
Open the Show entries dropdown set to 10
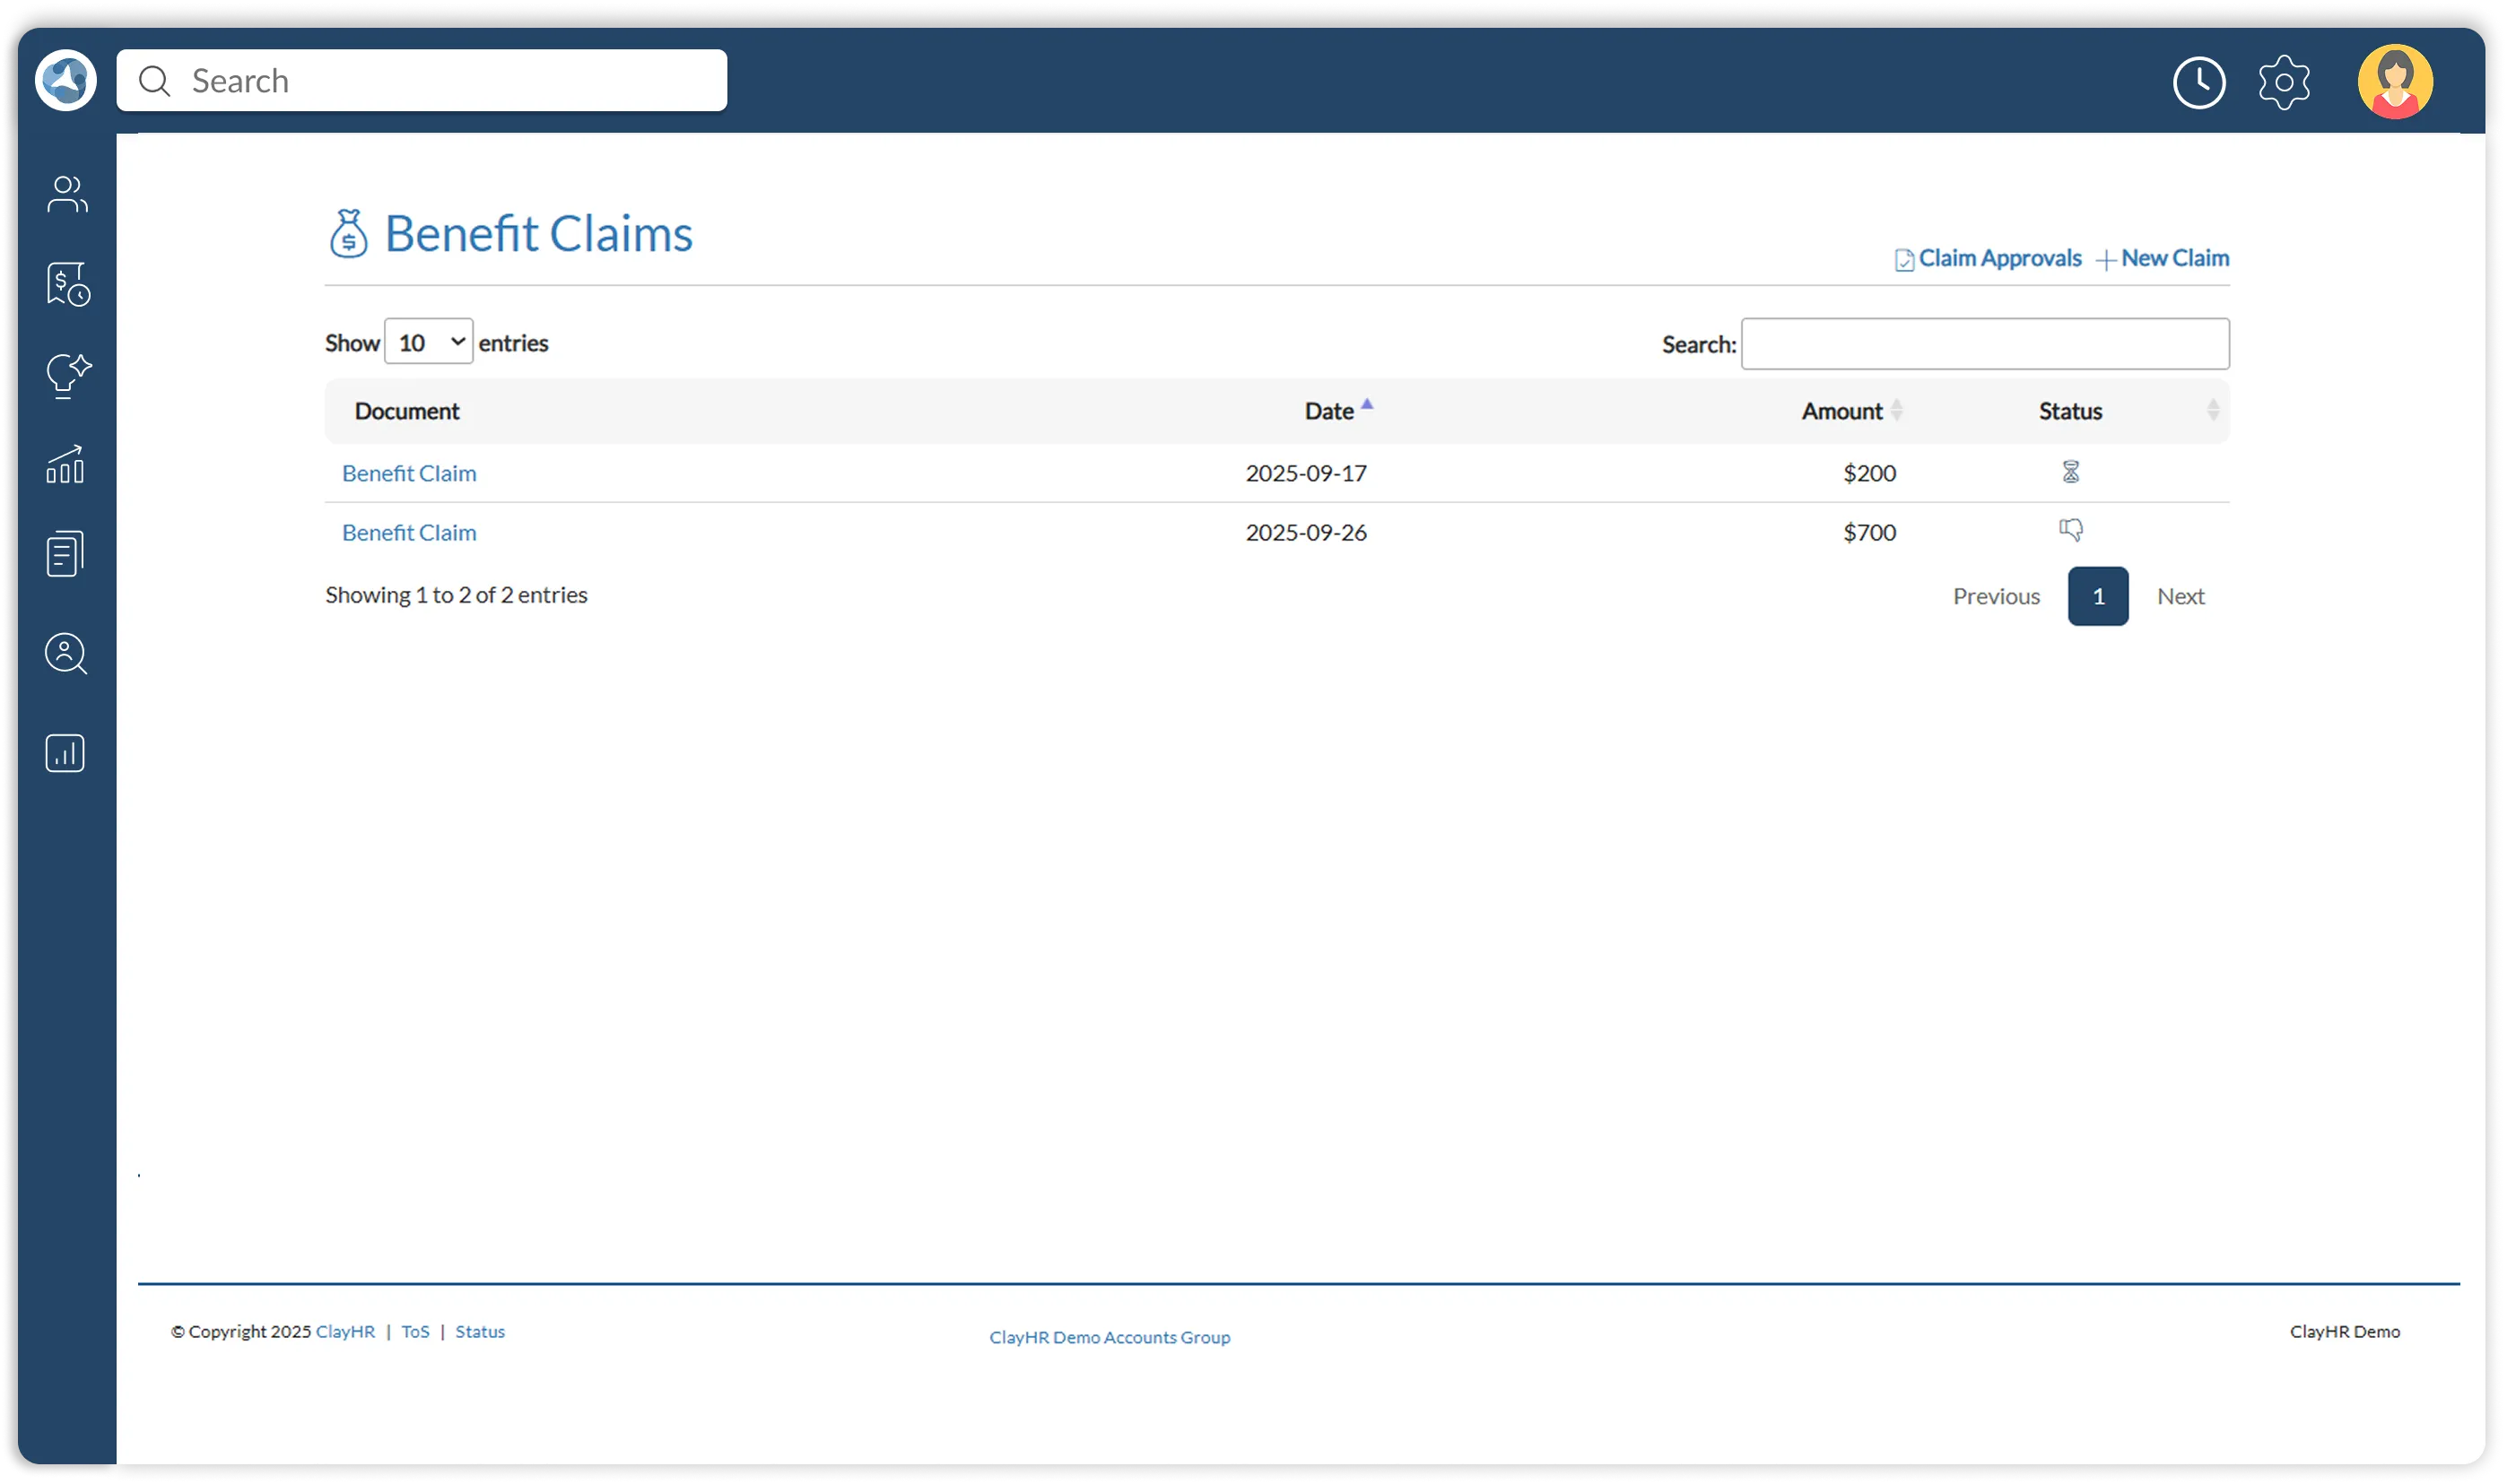428,341
